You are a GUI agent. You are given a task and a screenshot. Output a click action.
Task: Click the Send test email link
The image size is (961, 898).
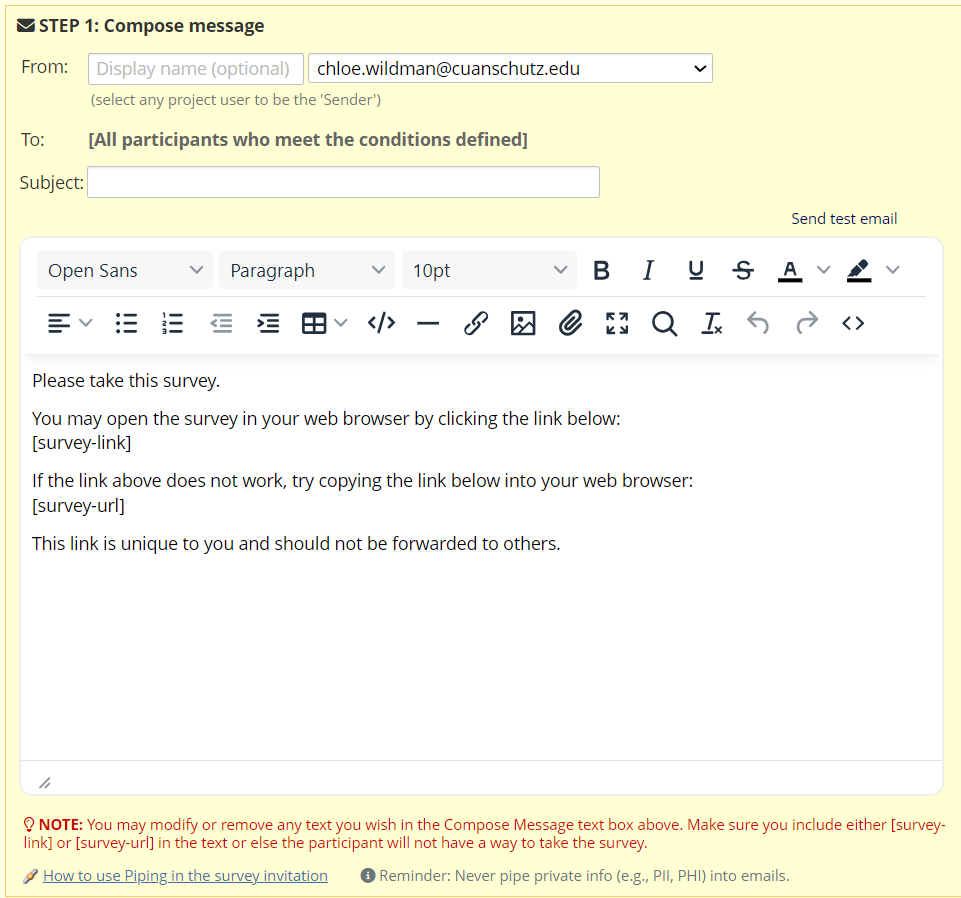[843, 218]
